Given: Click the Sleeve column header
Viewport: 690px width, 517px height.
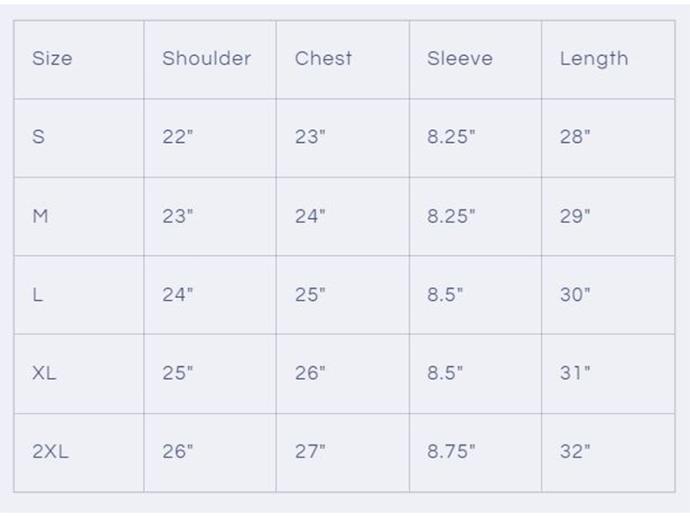Looking at the screenshot, I should coord(459,59).
